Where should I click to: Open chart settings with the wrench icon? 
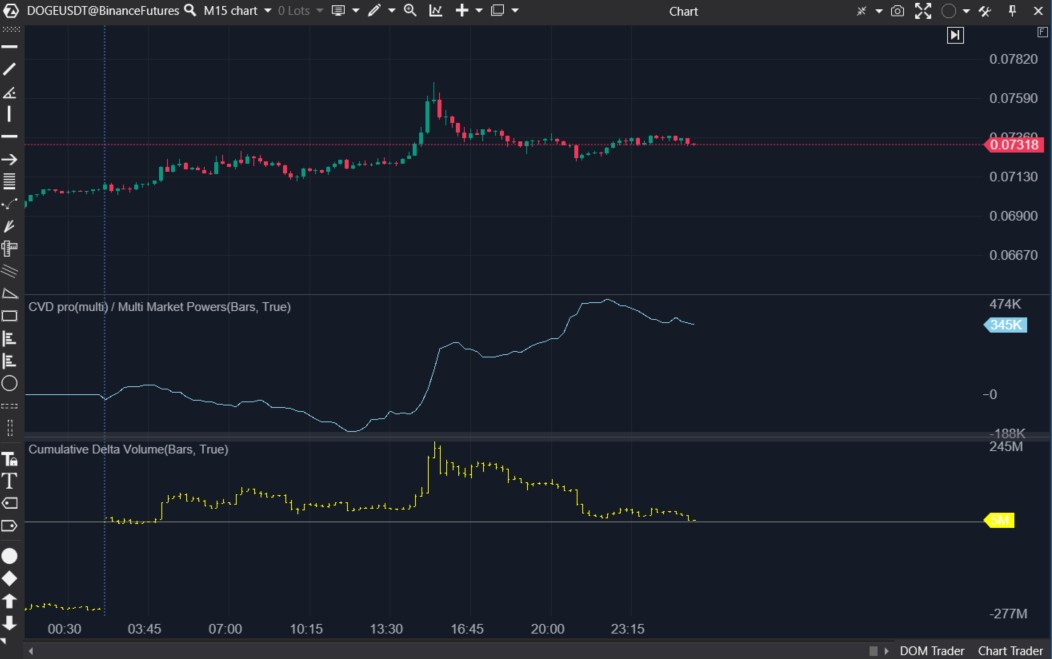click(x=986, y=11)
